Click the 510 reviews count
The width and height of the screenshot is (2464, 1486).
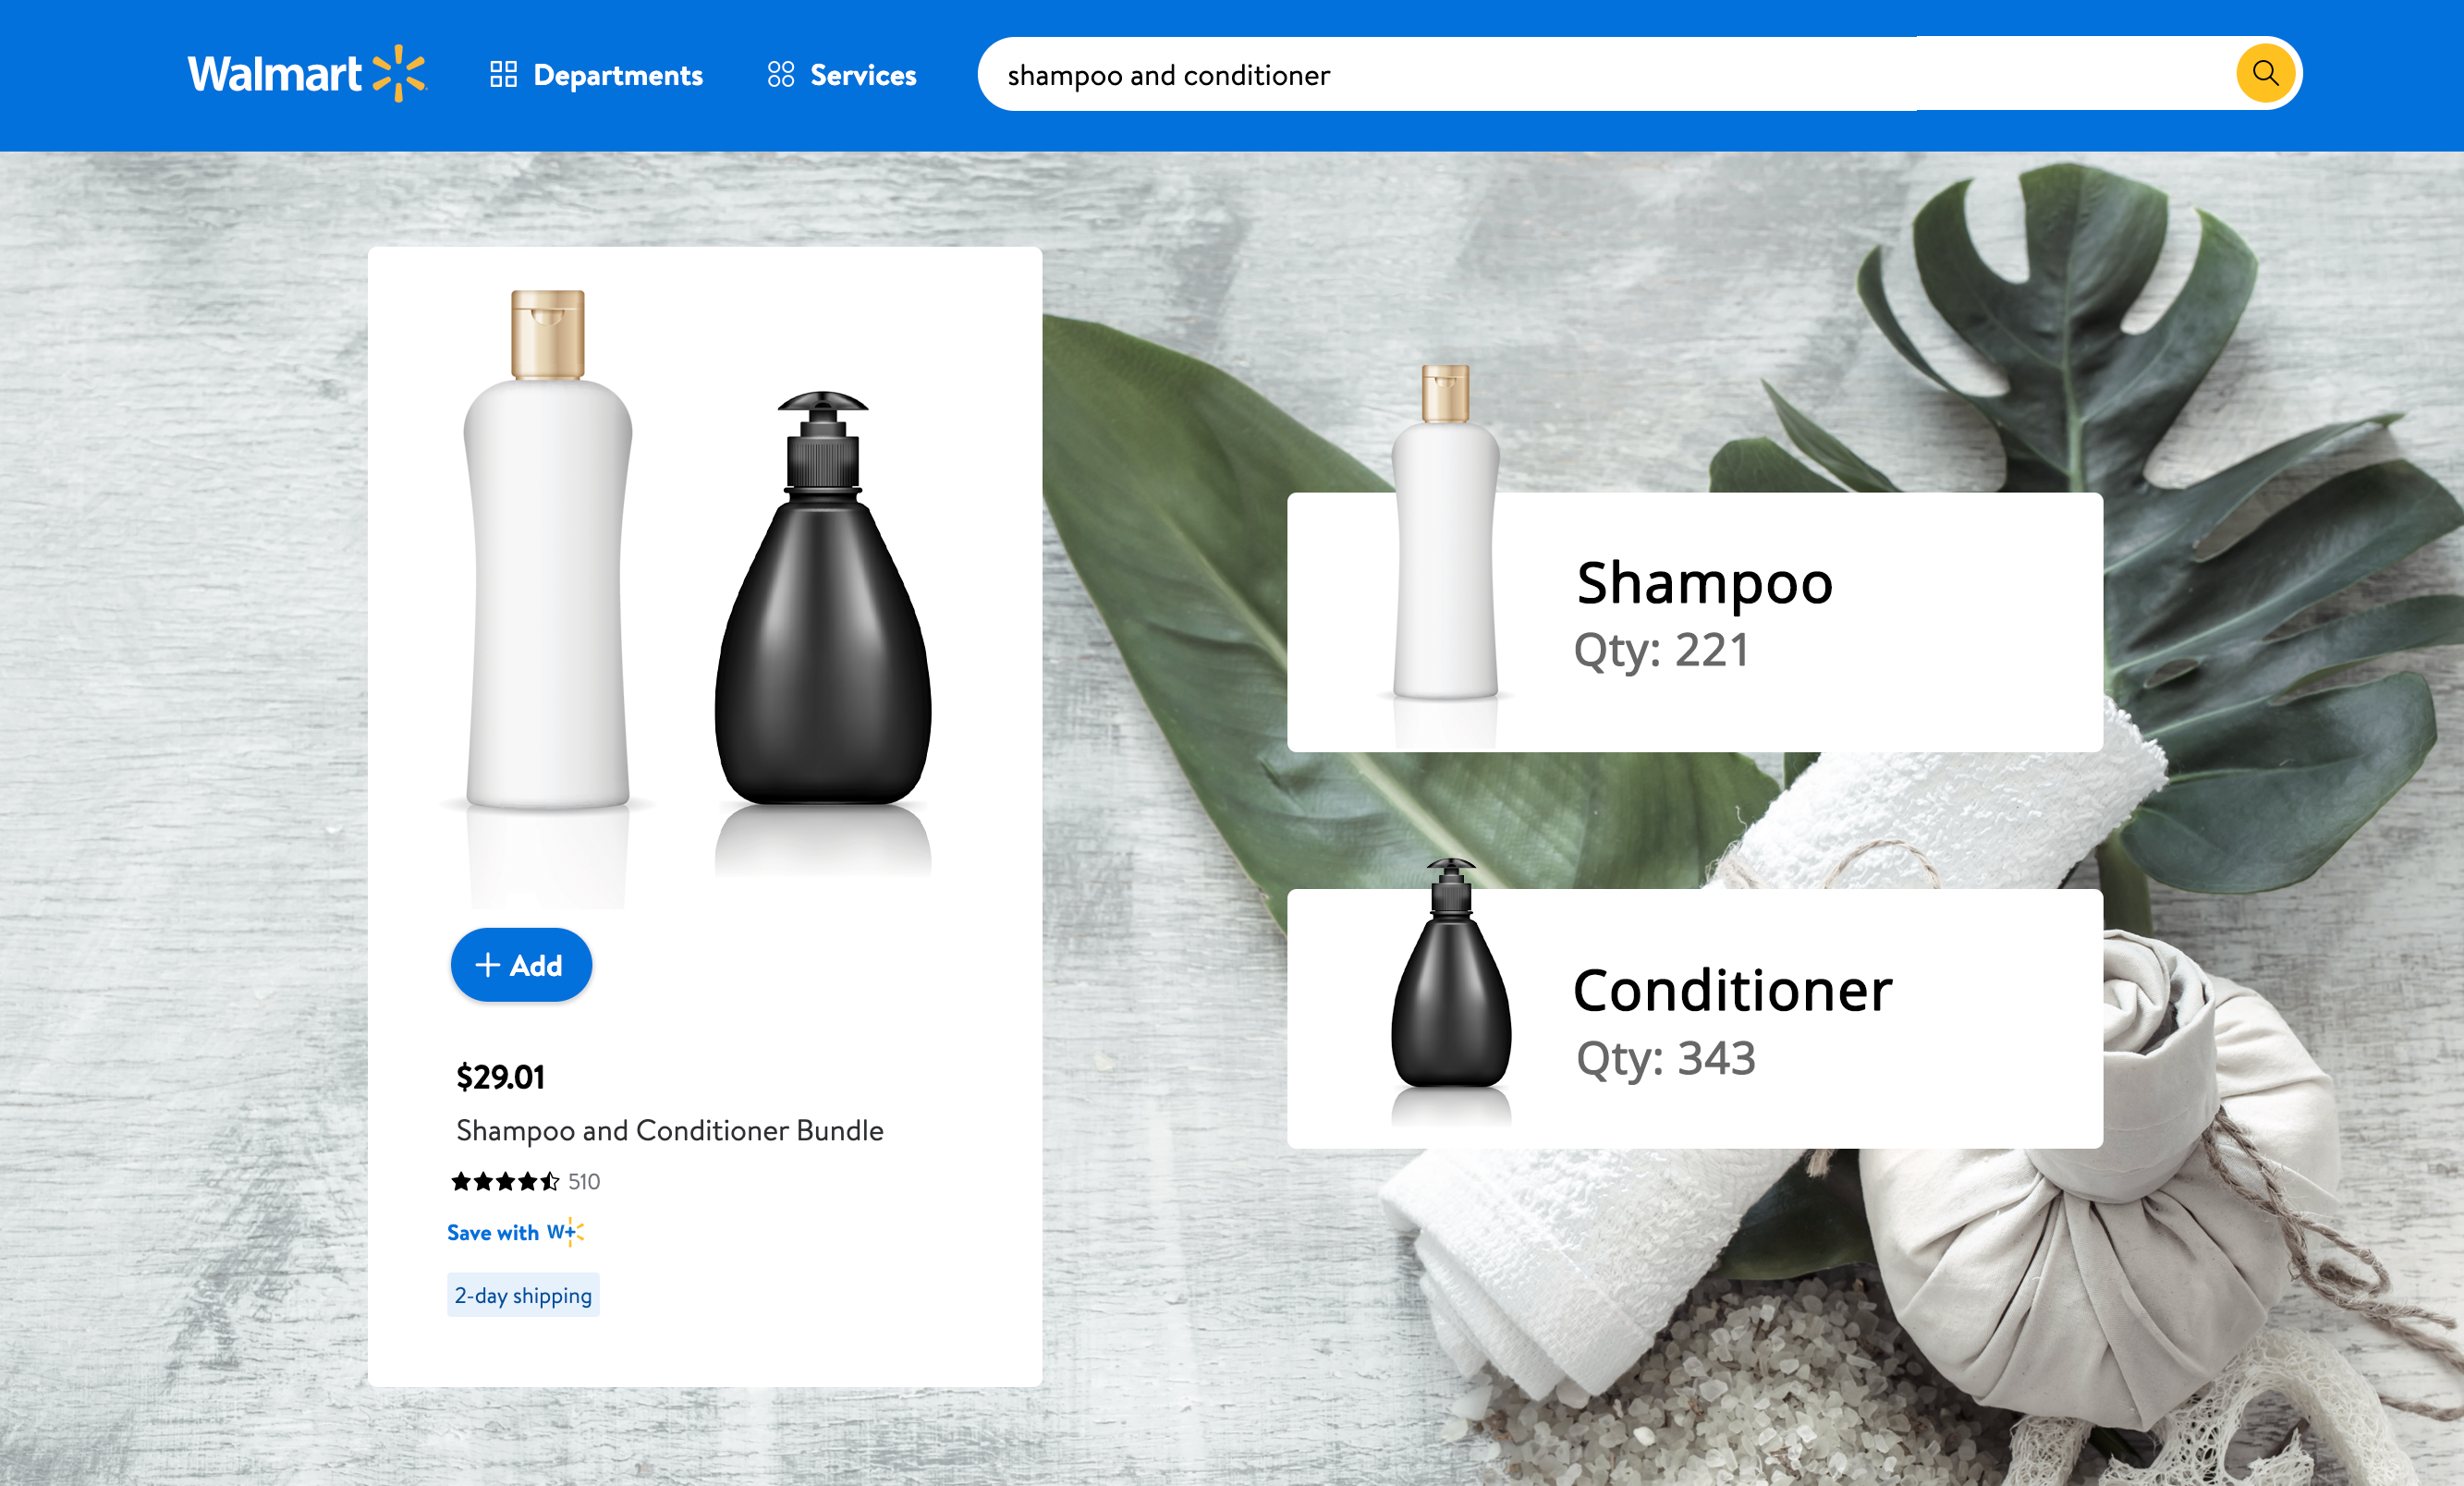pos(584,1182)
